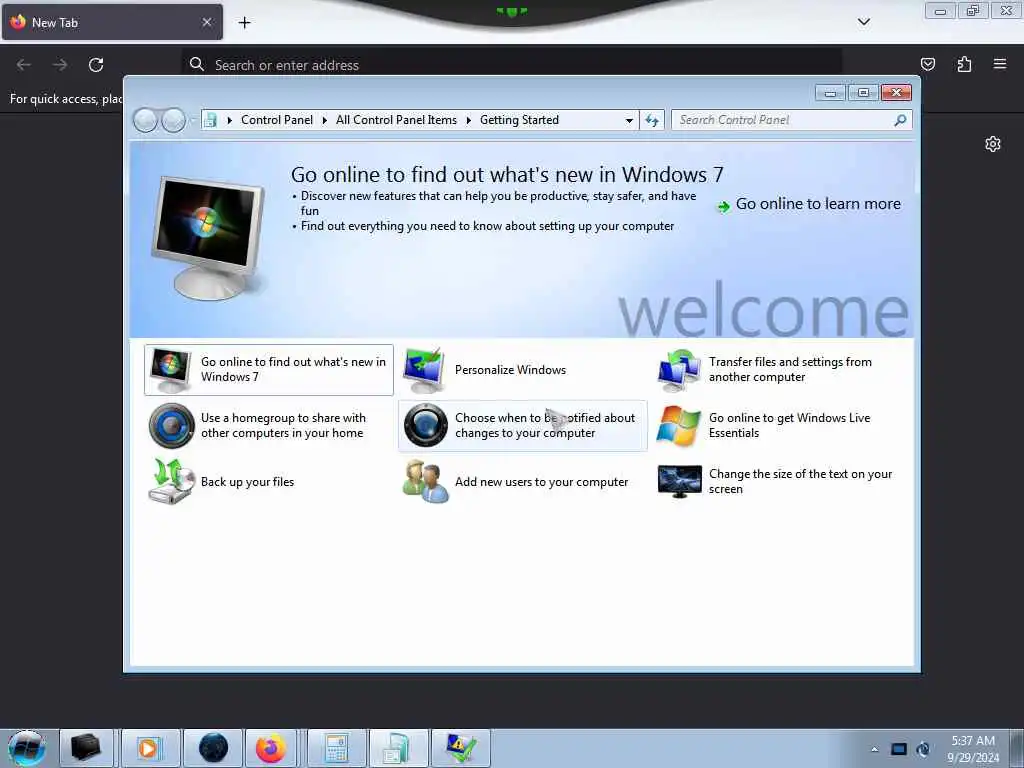Click 'Add new users to your computer' label
The image size is (1024, 768).
pos(541,482)
